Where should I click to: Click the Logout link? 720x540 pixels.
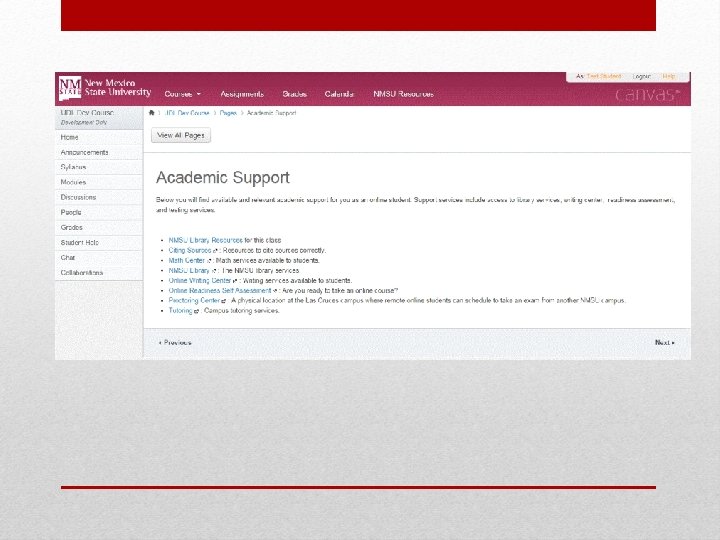pos(641,76)
